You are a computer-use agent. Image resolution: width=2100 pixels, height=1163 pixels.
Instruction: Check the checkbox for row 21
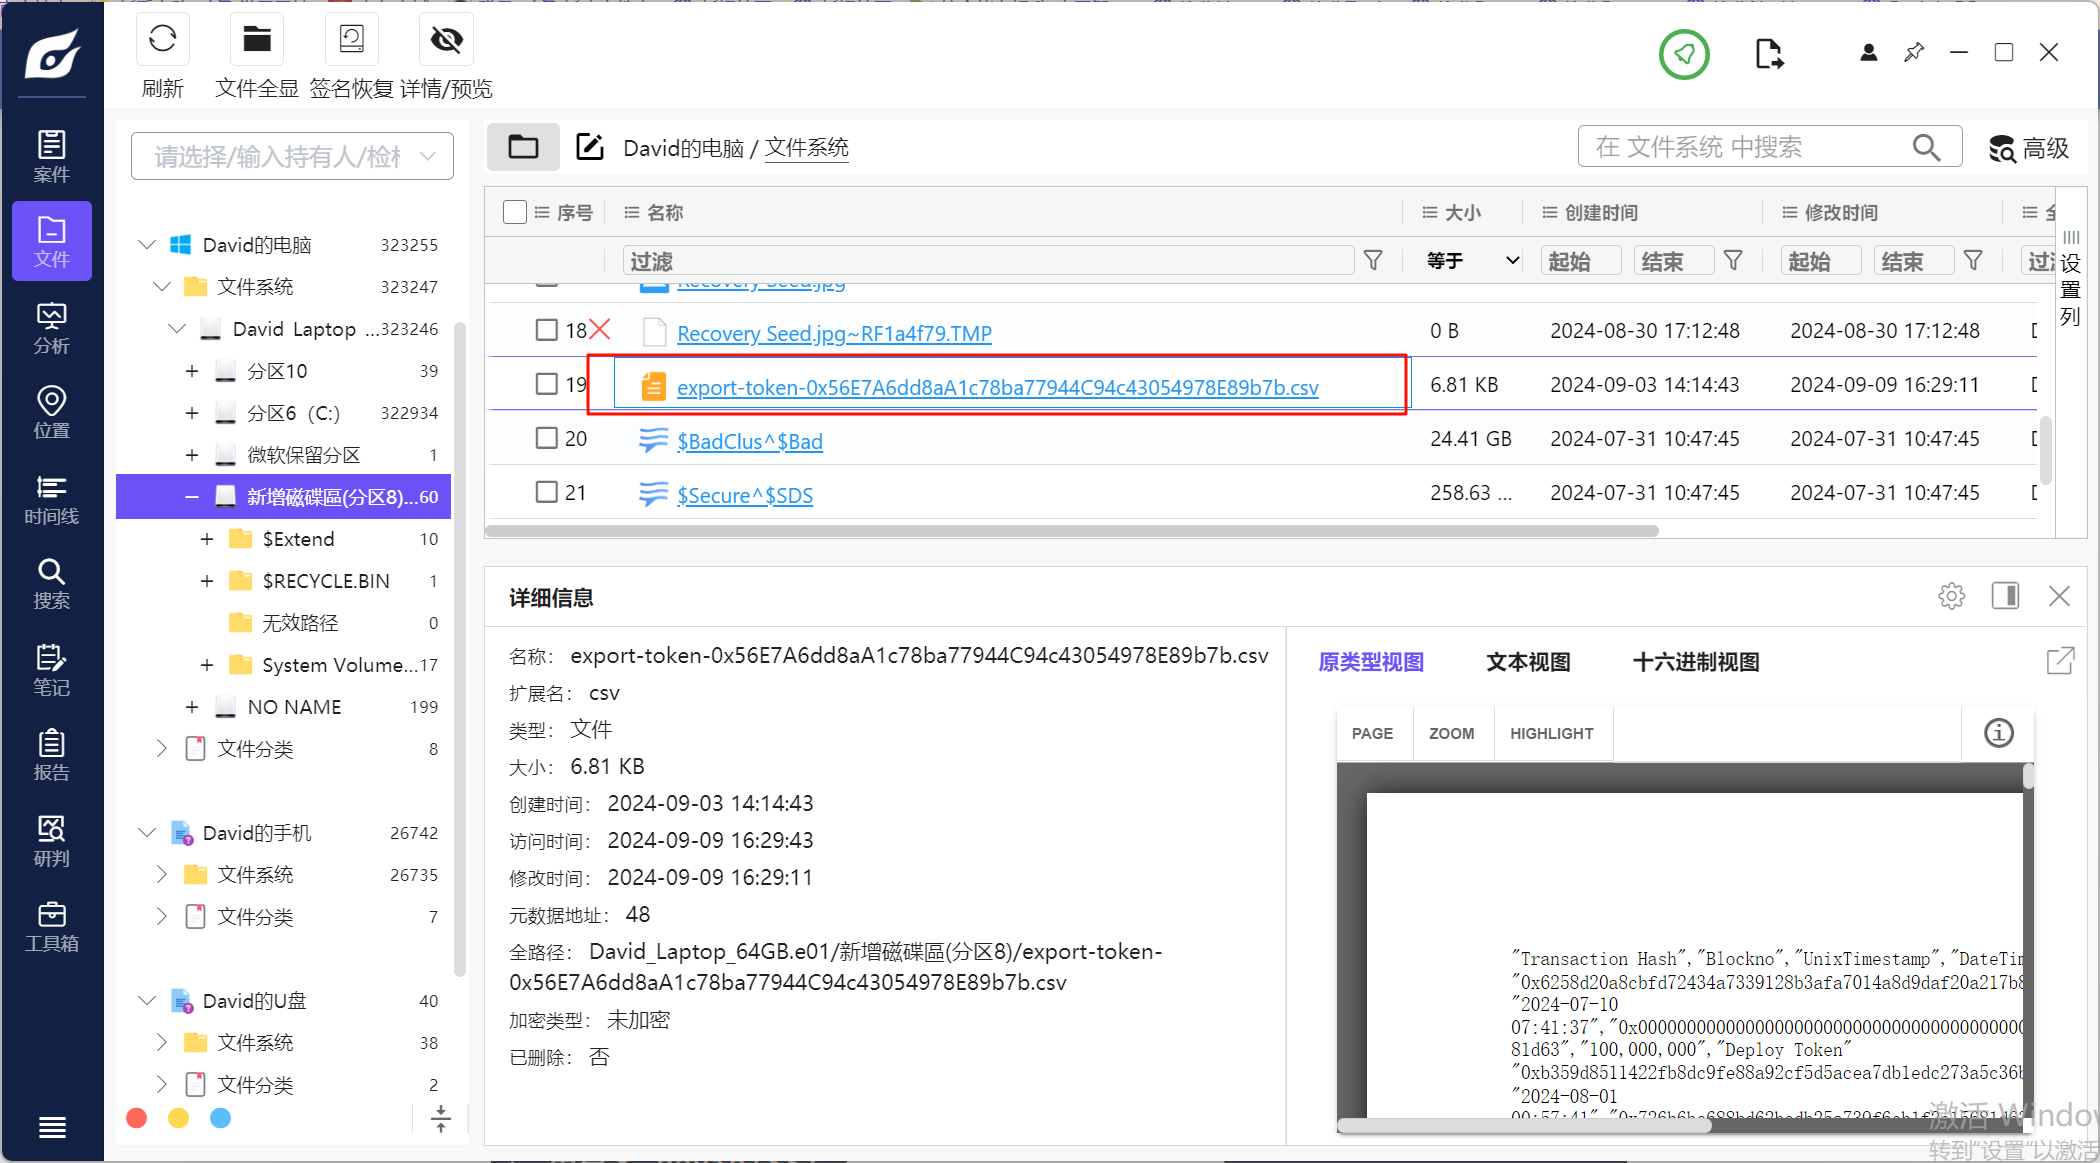click(546, 492)
